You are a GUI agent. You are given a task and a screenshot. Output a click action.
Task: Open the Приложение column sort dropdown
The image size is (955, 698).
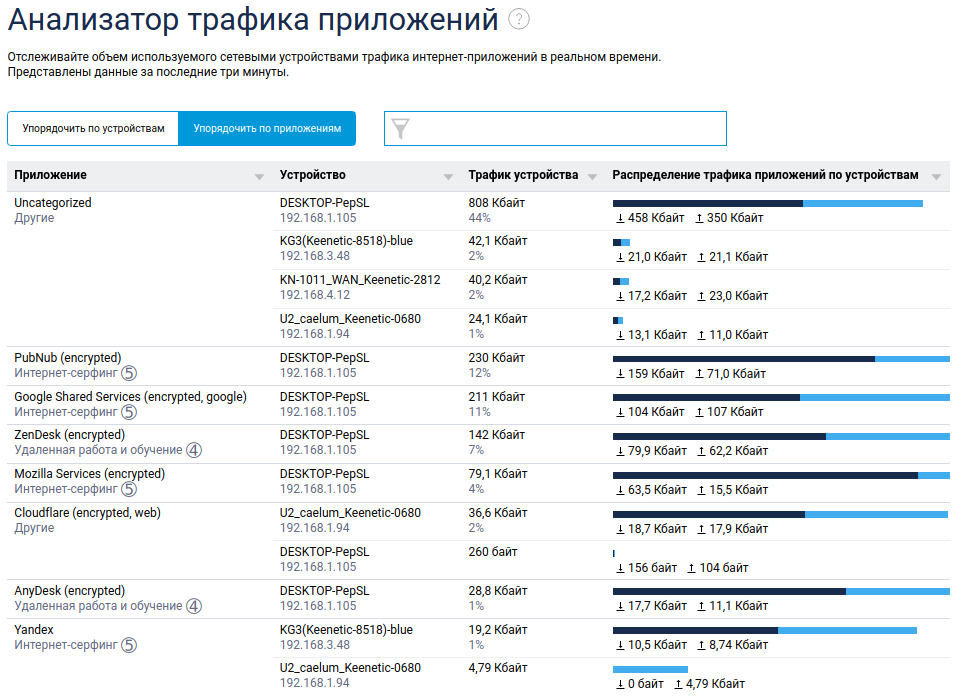point(259,176)
